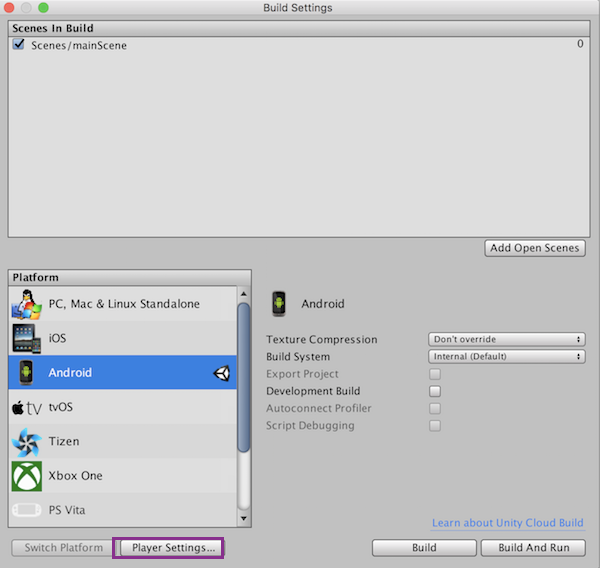
Task: Click the Add Open Scenes button
Action: click(535, 248)
